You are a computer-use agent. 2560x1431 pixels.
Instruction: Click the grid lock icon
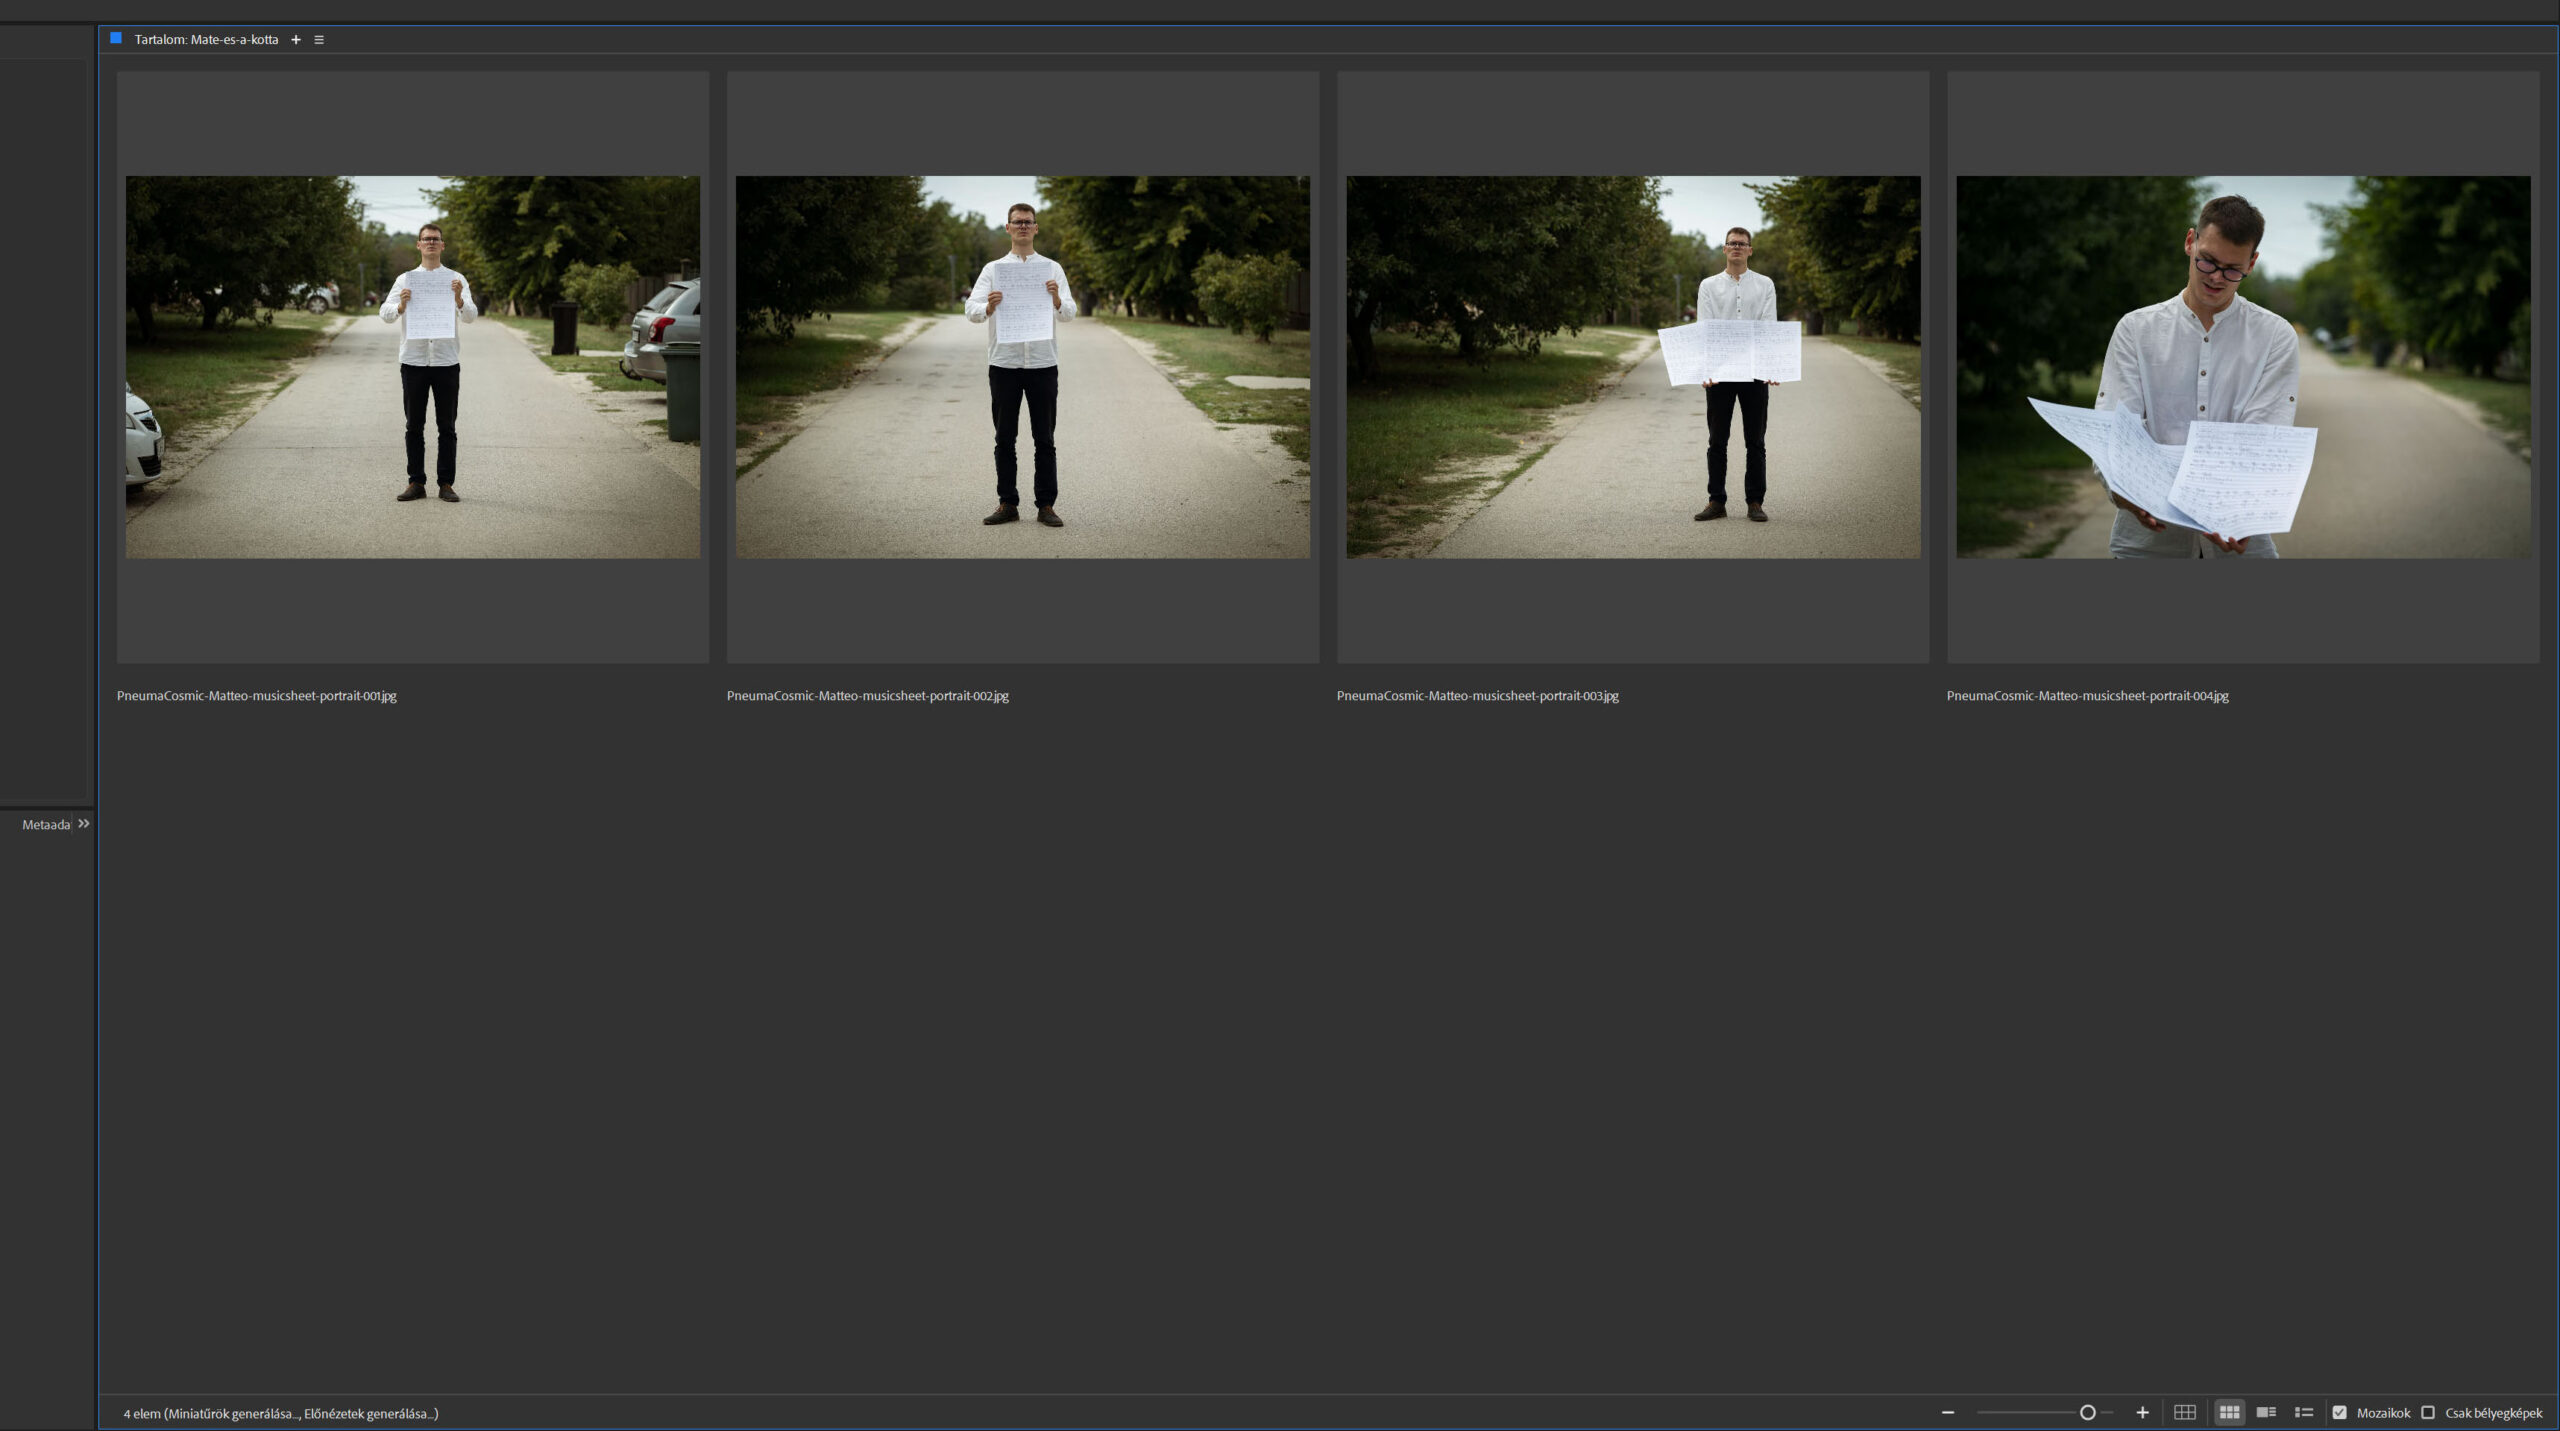(x=2184, y=1412)
